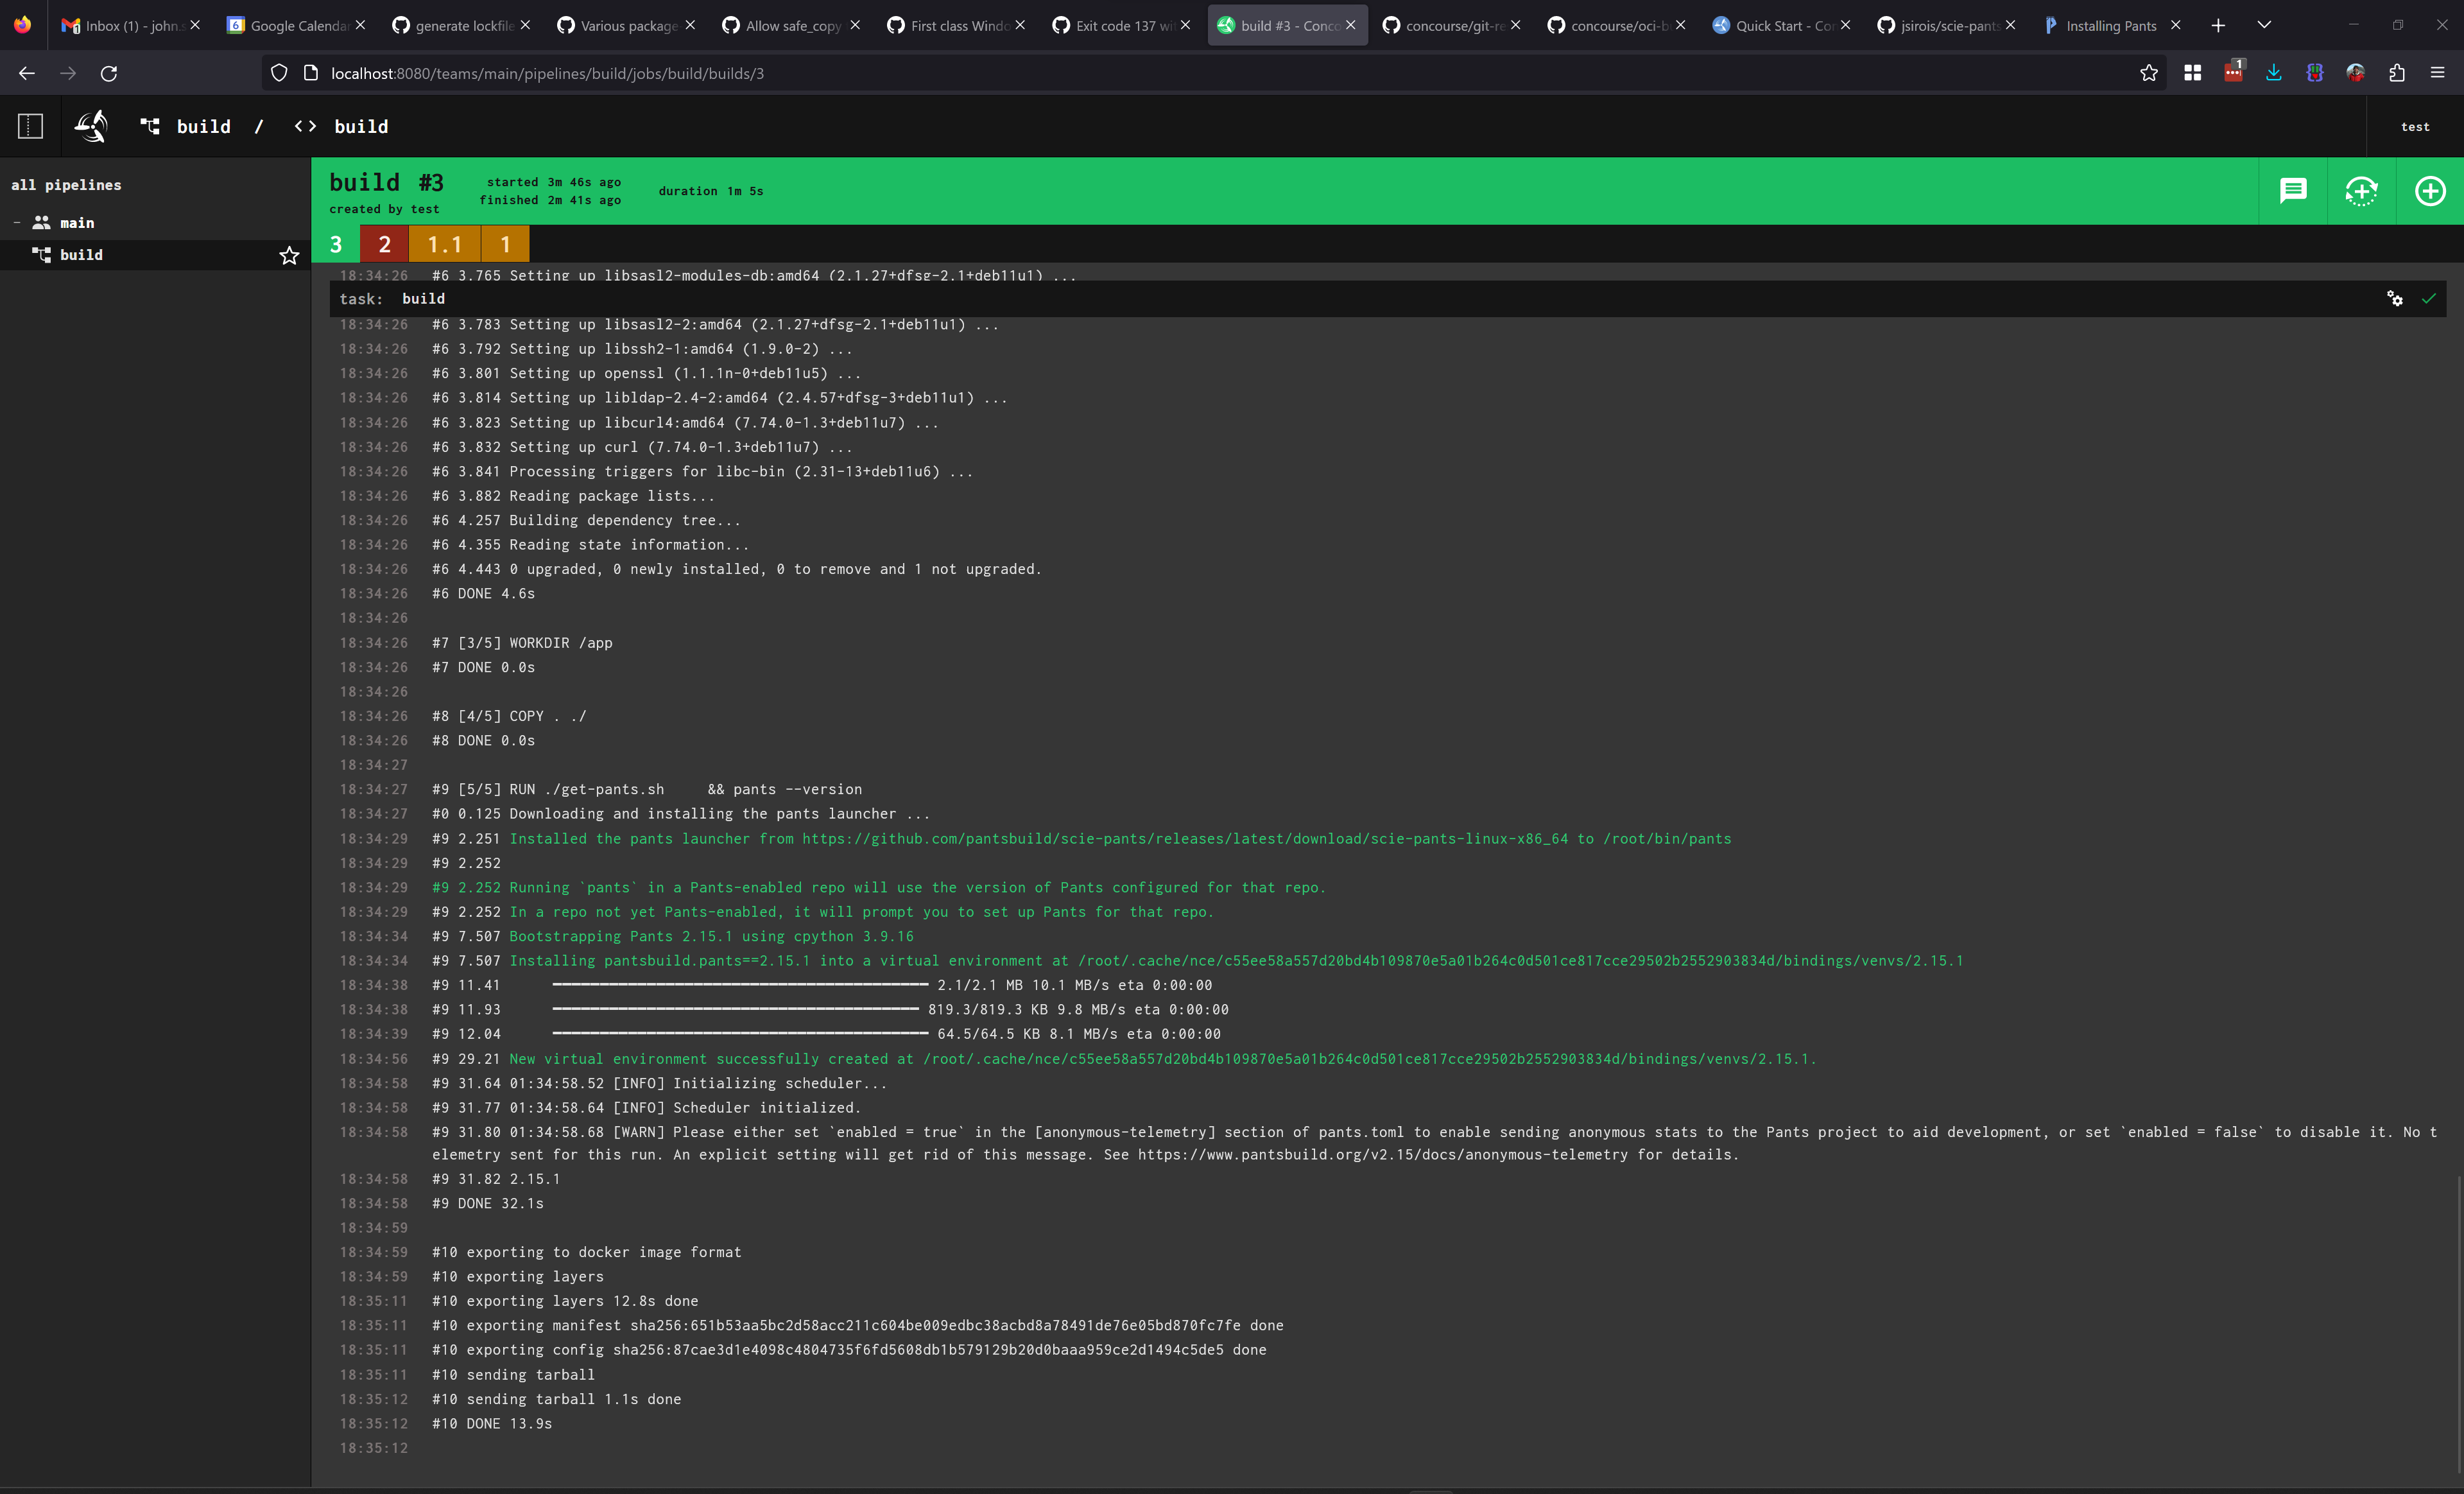Image resolution: width=2464 pixels, height=1494 pixels.
Task: Click the all pipelines link
Action: click(x=67, y=185)
